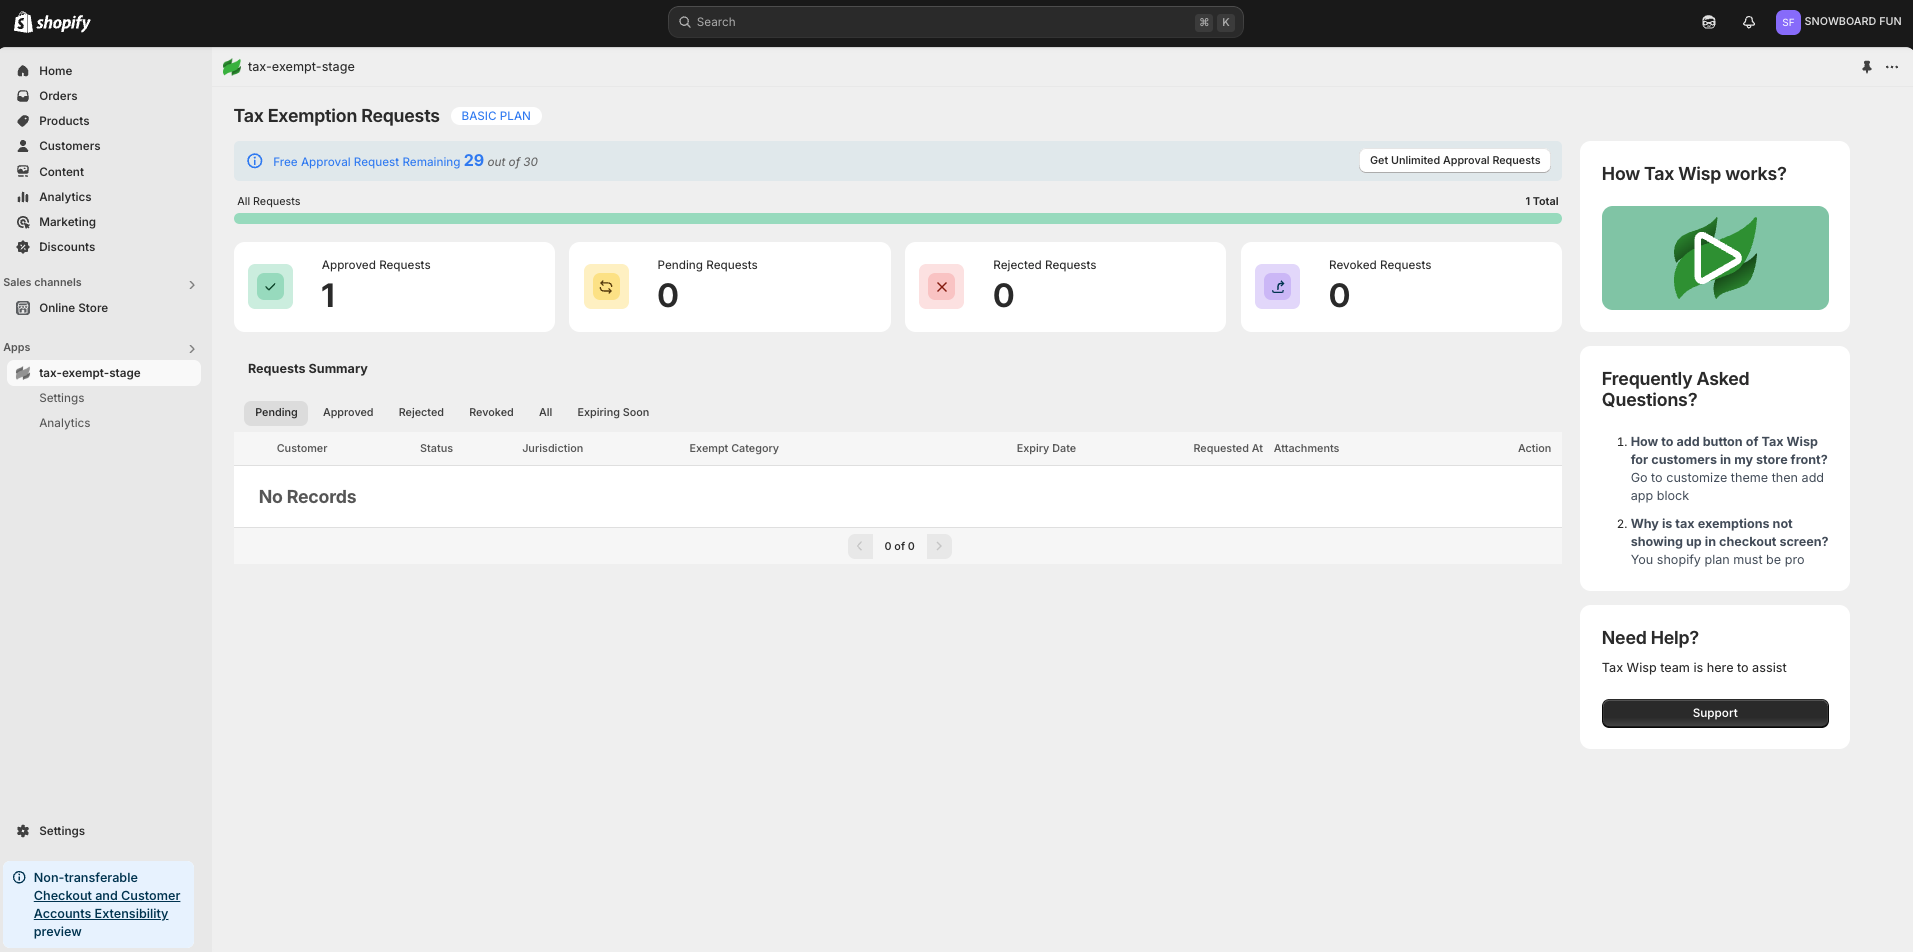The image size is (1913, 952).
Task: Switch to the Expiring Soon tab
Action: (x=613, y=412)
